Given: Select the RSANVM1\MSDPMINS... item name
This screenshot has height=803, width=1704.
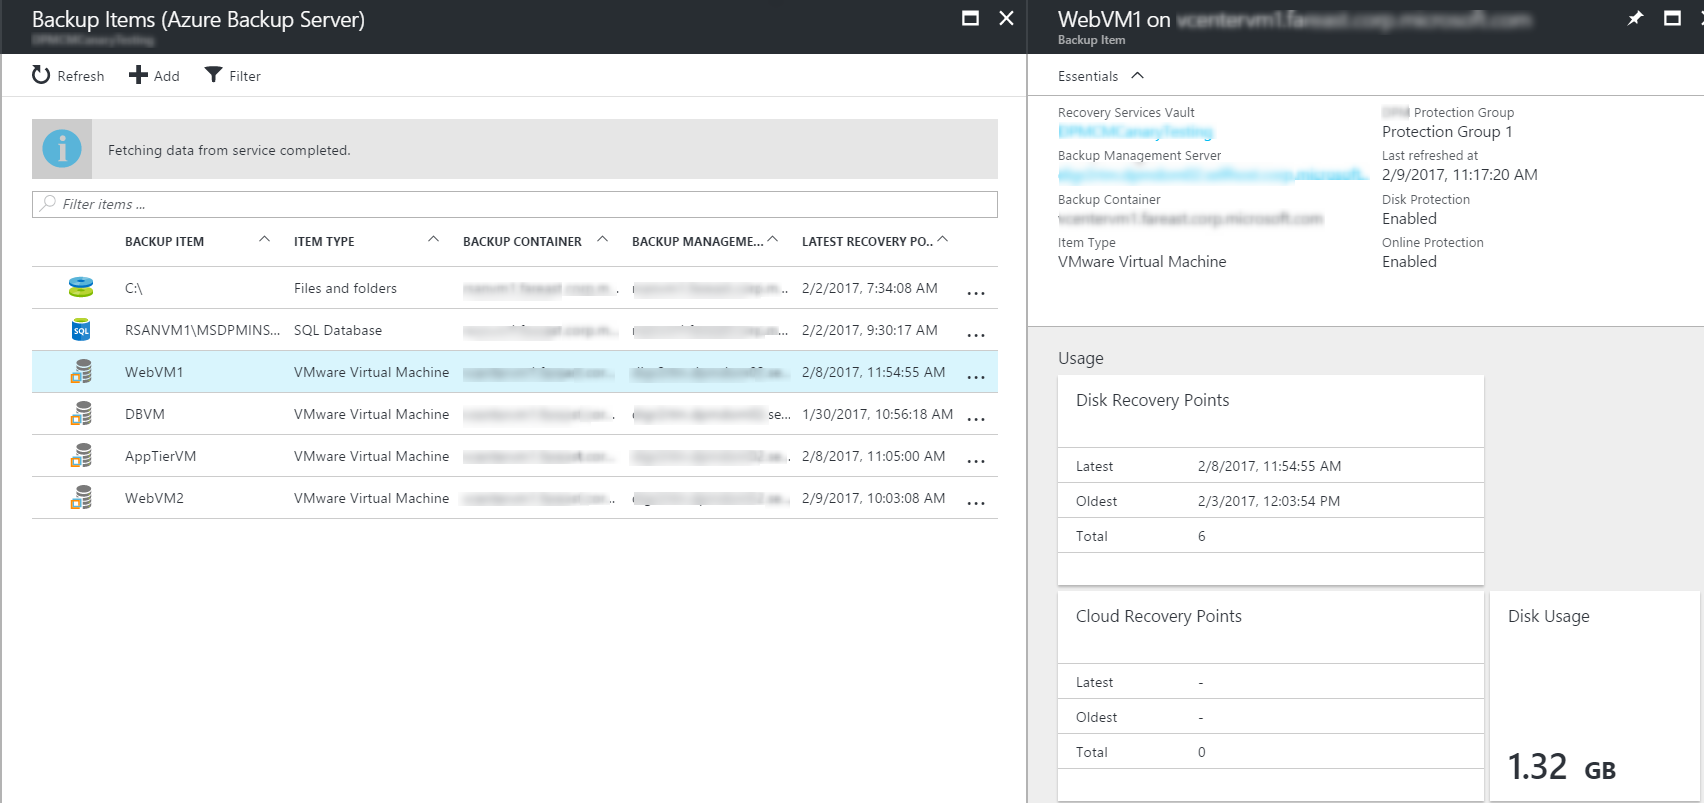Looking at the screenshot, I should coord(202,330).
